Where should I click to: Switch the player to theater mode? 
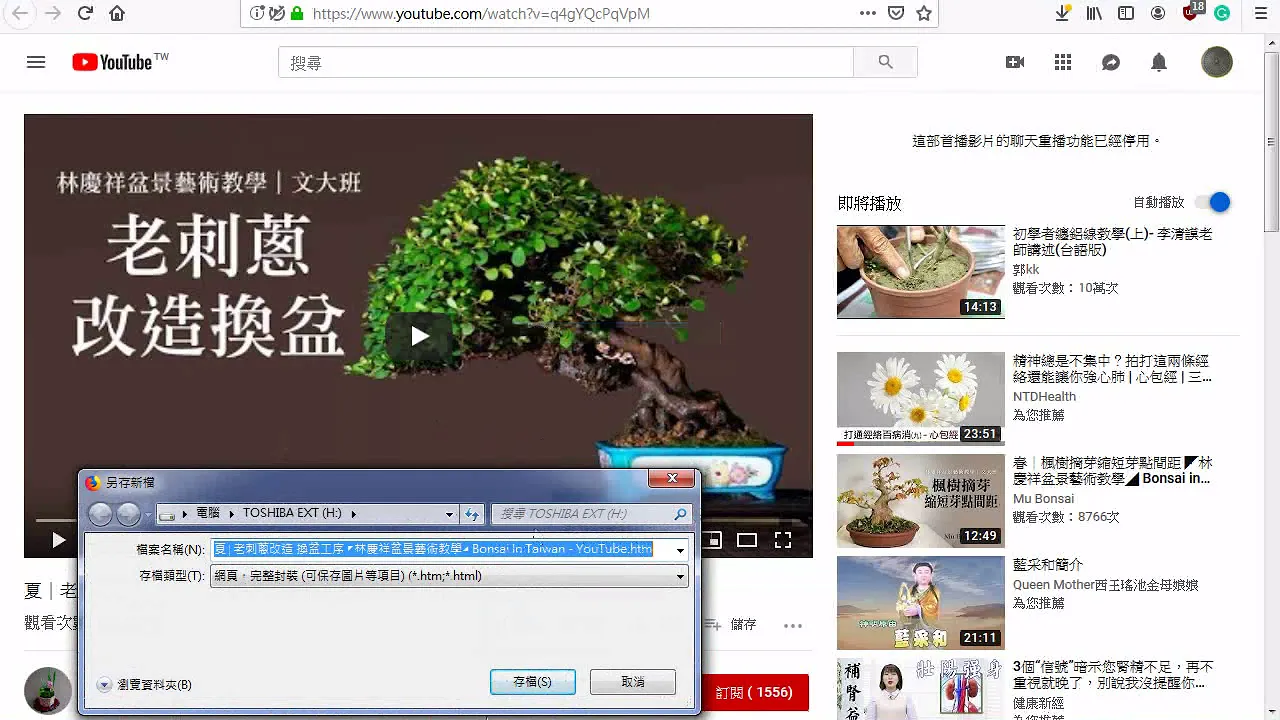(747, 540)
